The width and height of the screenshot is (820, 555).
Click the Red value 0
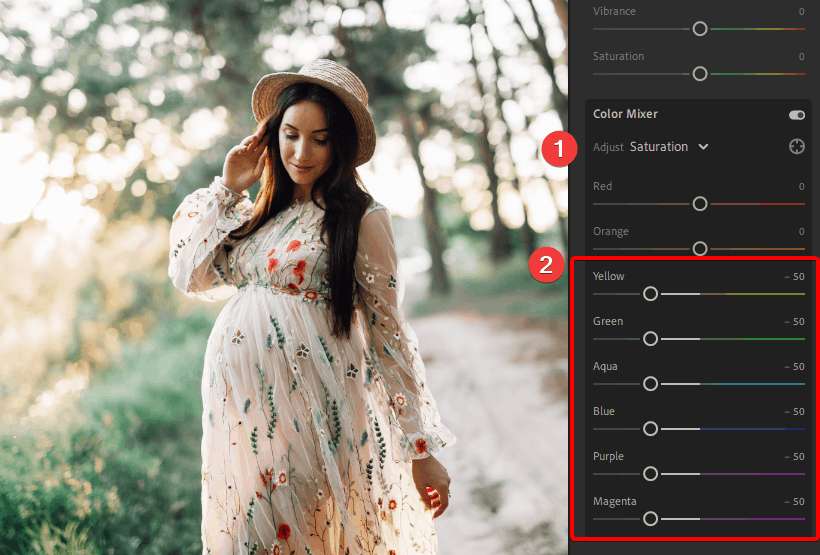[801, 186]
